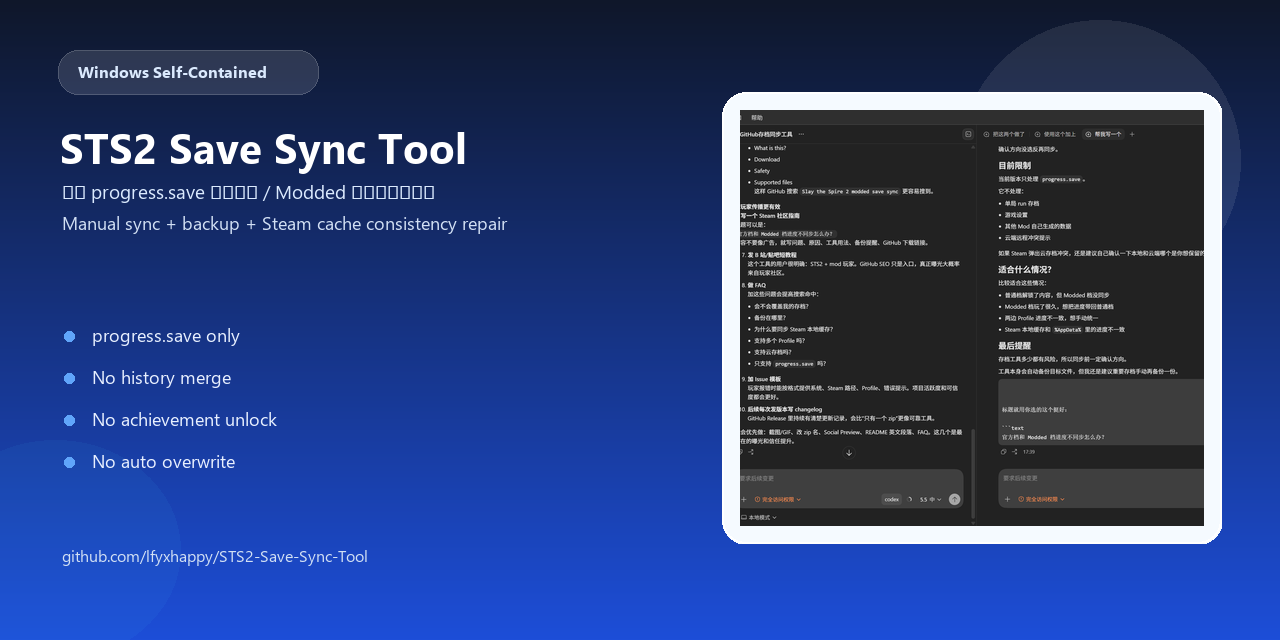Switch to the 使用这个加上 tab
Viewport: 1280px width, 640px height.
click(1055, 134)
